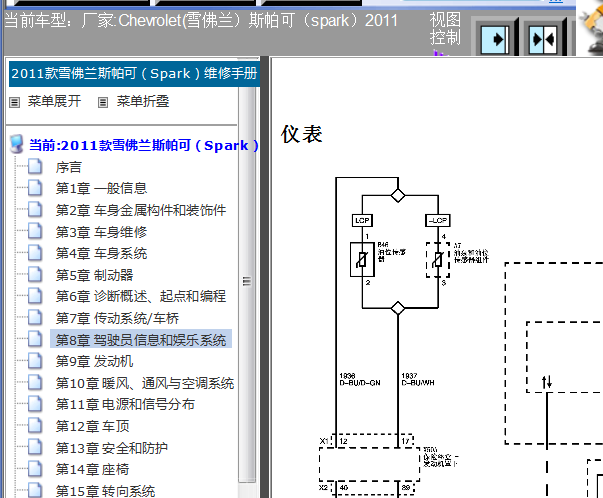This screenshot has width=603, height=498.
Task: Open 第6章 诊断概述、起点和编程
Action: coord(141,296)
